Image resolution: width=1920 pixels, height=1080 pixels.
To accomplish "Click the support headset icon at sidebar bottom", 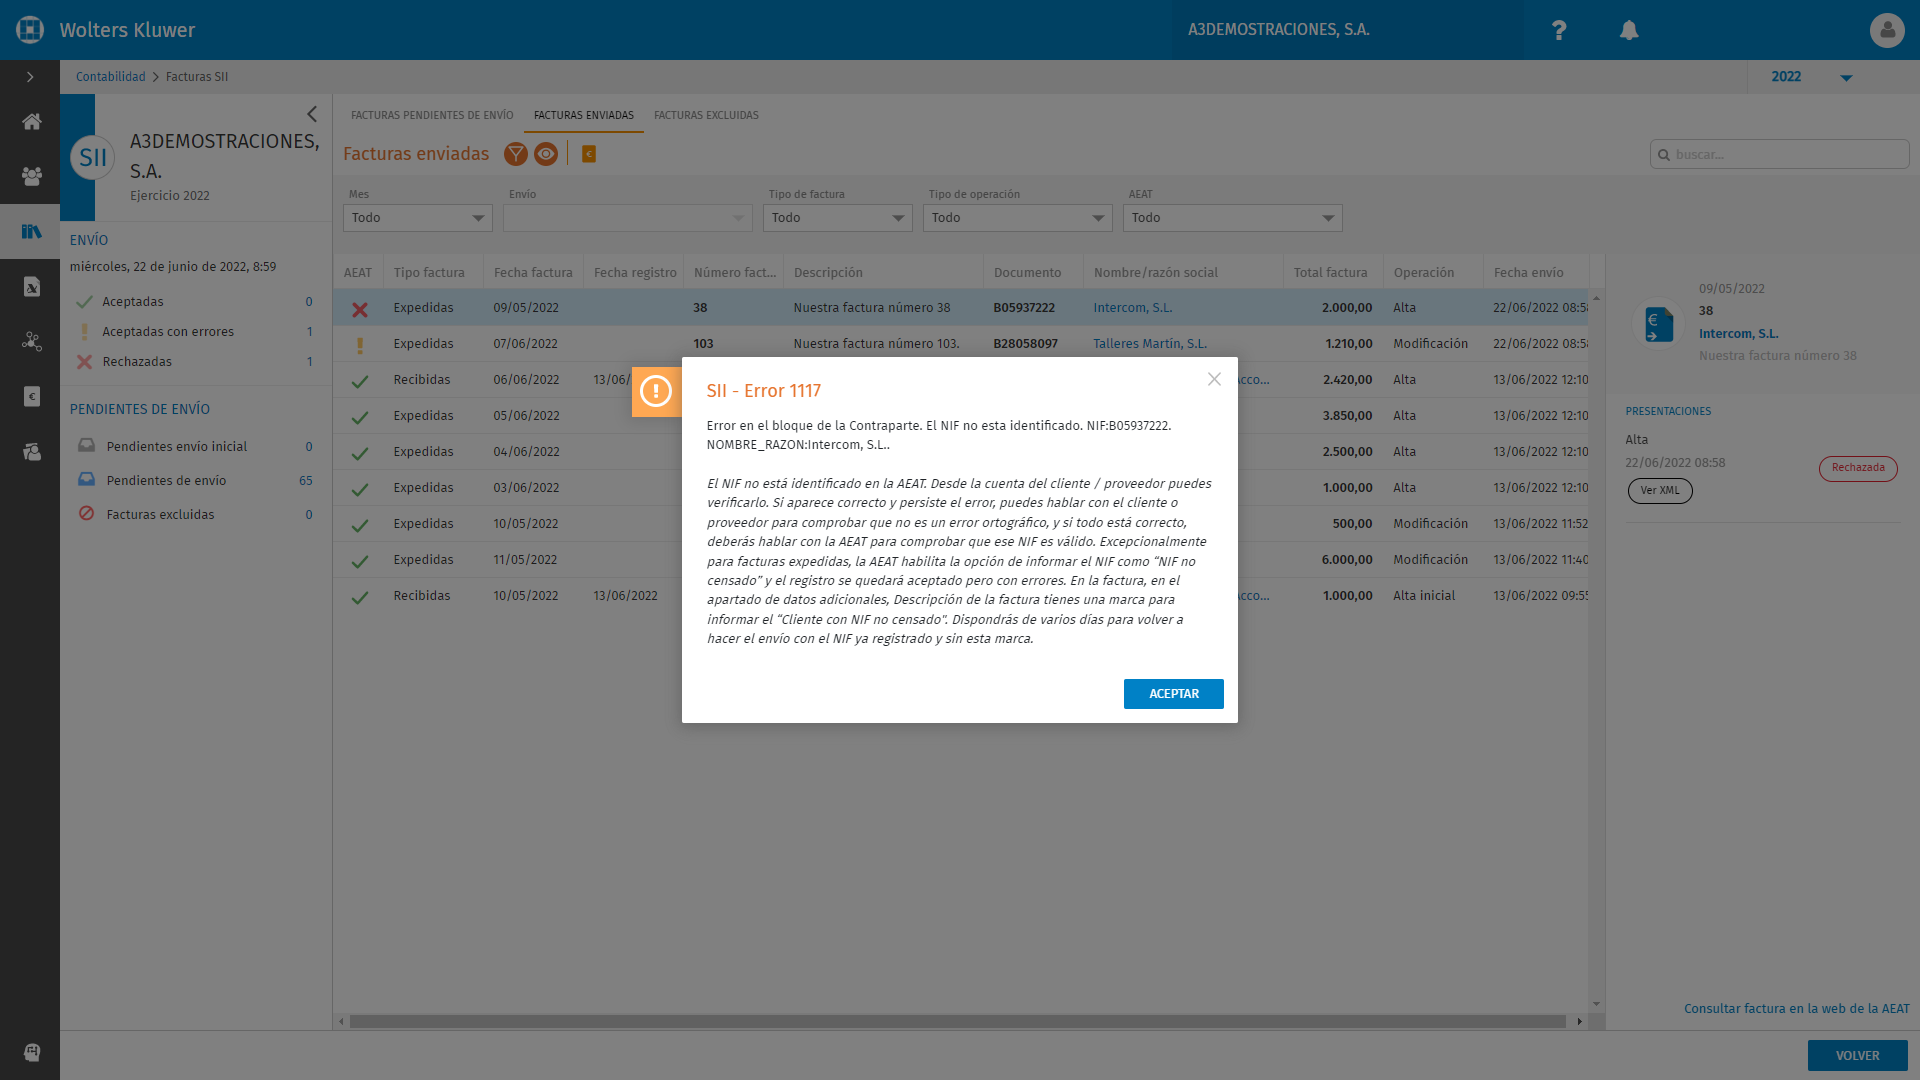I will click(31, 1052).
